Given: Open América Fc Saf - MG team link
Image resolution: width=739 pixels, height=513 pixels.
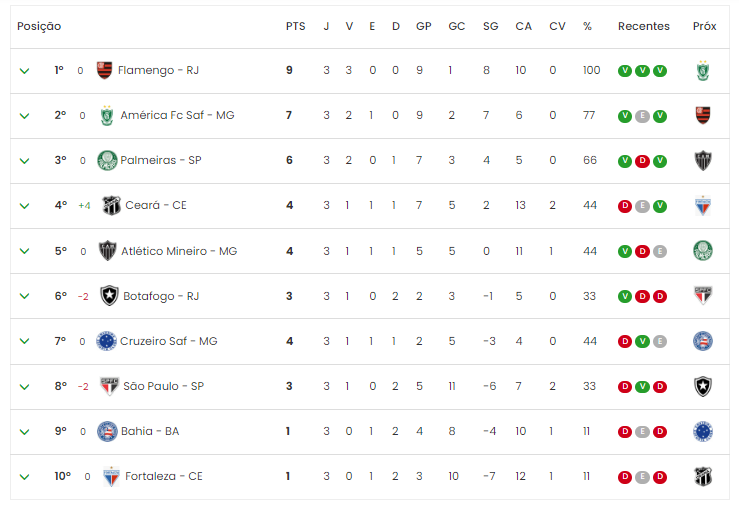Looking at the screenshot, I should click(x=177, y=115).
